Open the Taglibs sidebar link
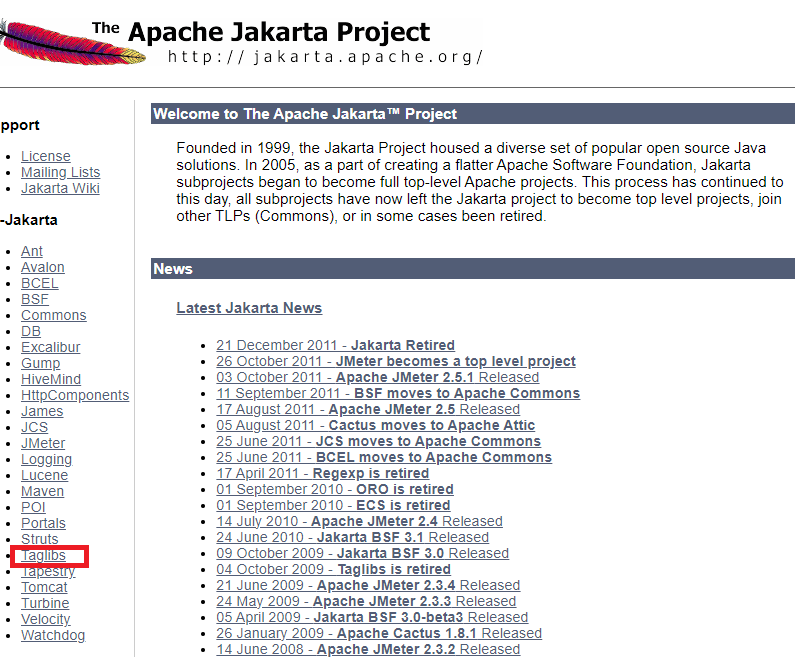 (43, 555)
